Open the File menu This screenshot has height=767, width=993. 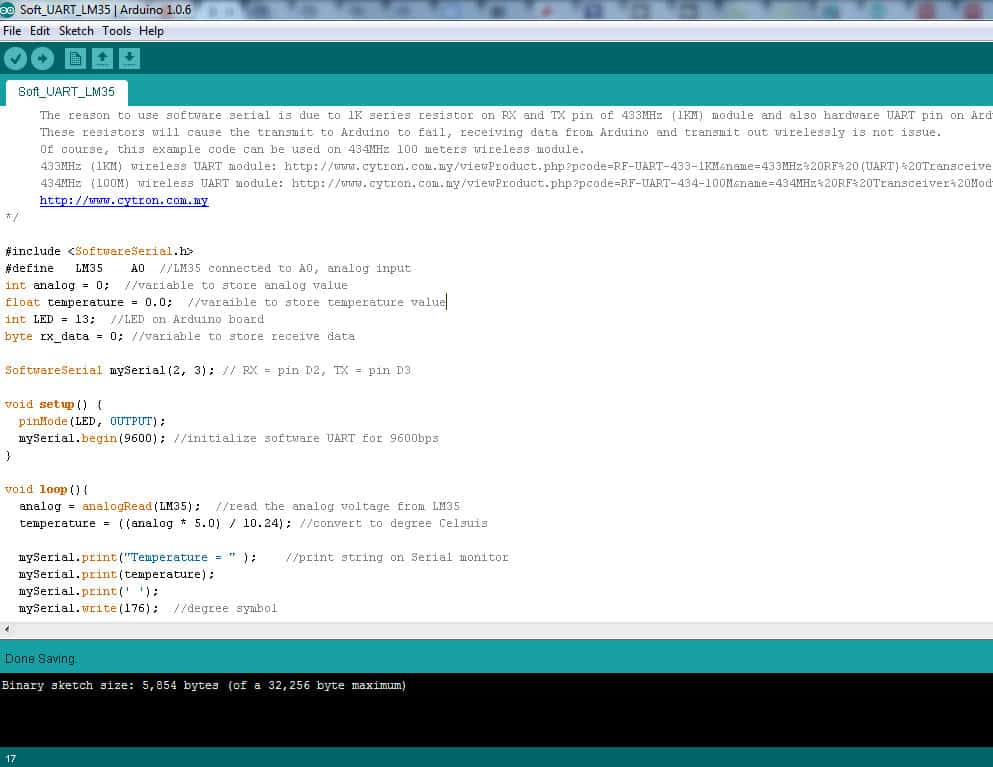12,31
